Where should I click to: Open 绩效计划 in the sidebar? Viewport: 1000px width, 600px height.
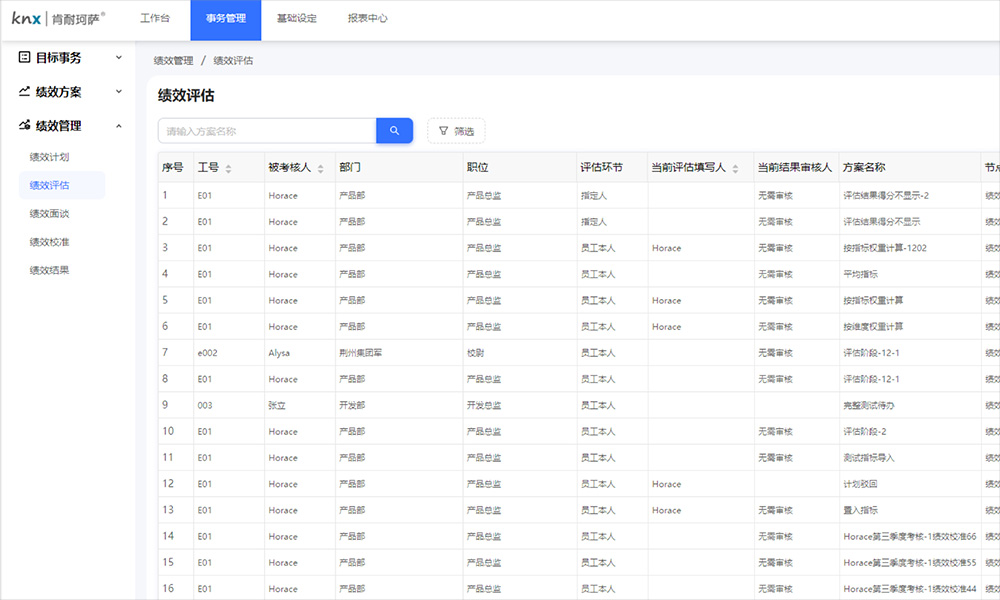coord(49,157)
